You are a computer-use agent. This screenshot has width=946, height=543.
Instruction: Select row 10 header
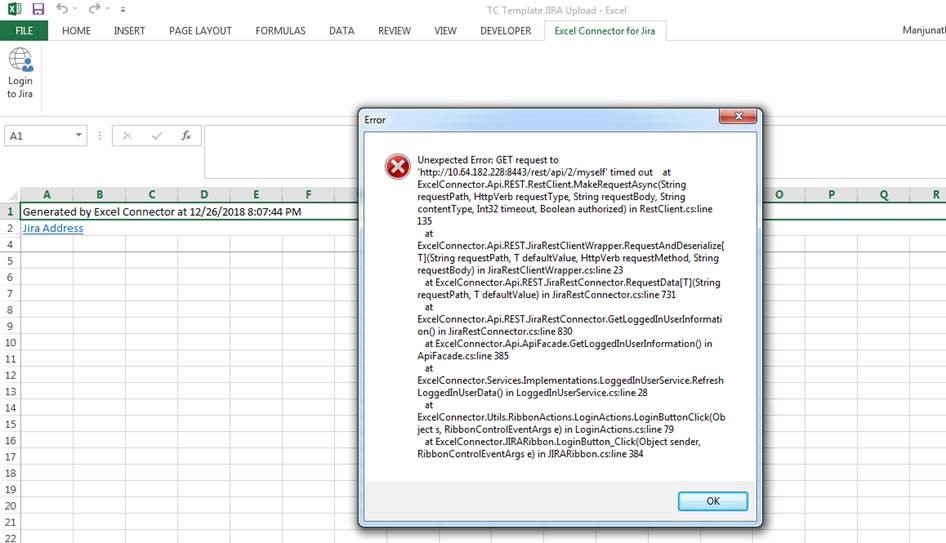[10, 342]
